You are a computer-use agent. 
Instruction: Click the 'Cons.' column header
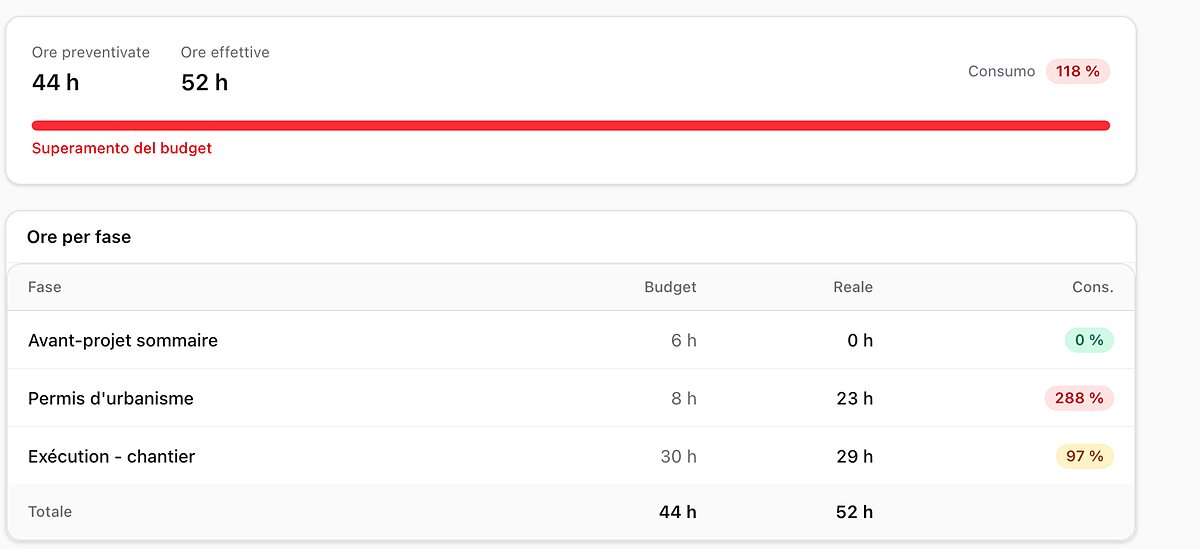point(1093,287)
